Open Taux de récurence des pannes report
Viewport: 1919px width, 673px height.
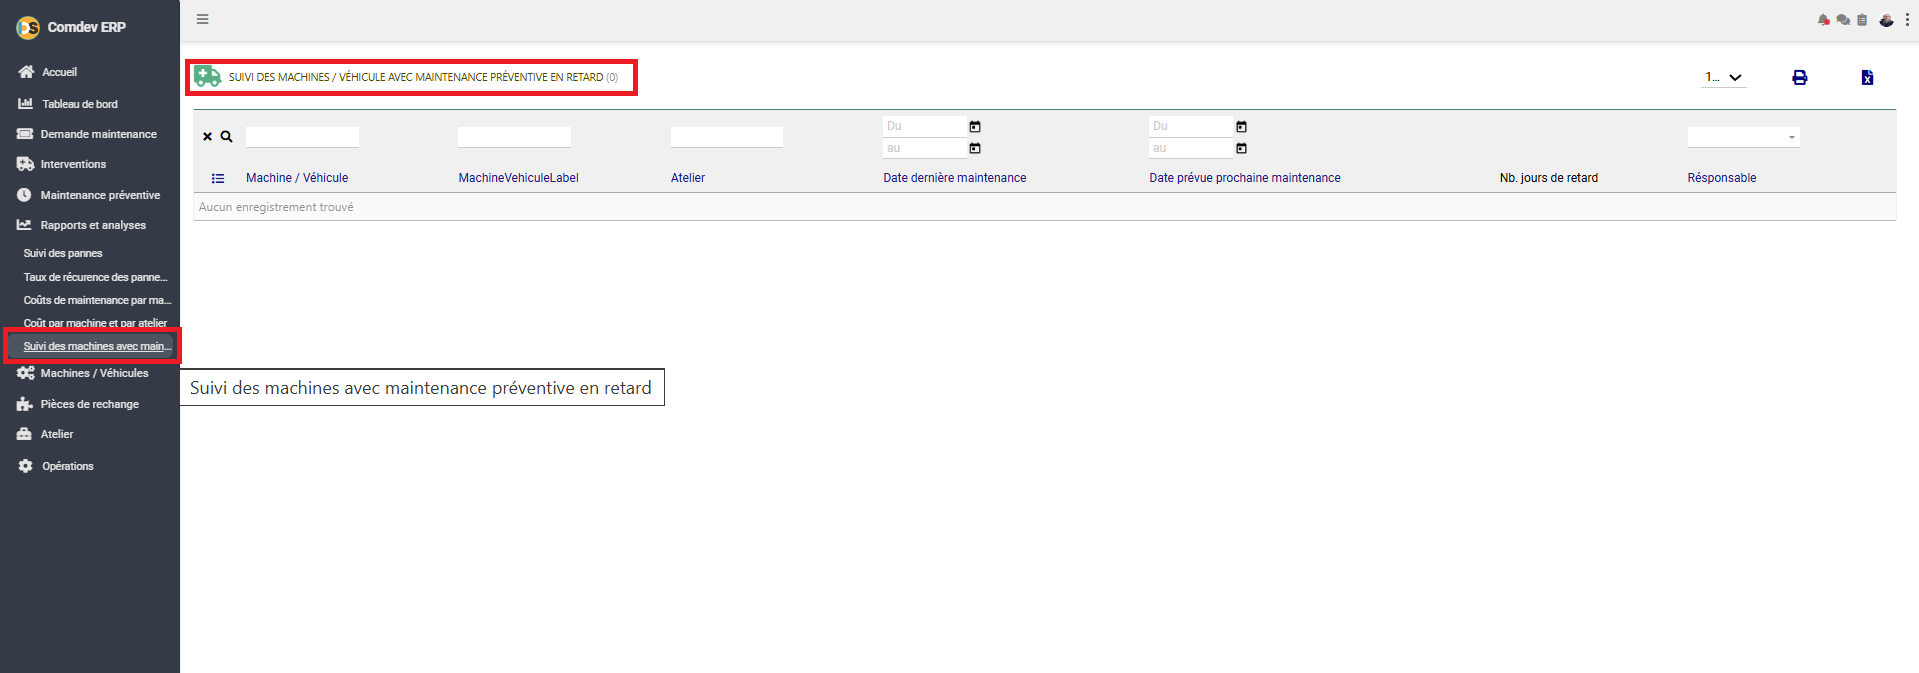pyautogui.click(x=95, y=277)
